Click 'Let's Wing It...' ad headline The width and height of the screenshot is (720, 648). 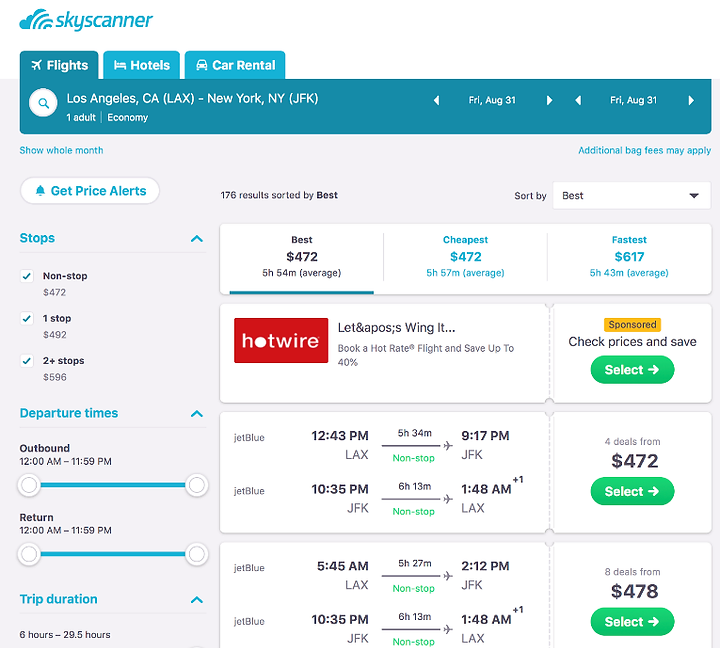(x=396, y=327)
